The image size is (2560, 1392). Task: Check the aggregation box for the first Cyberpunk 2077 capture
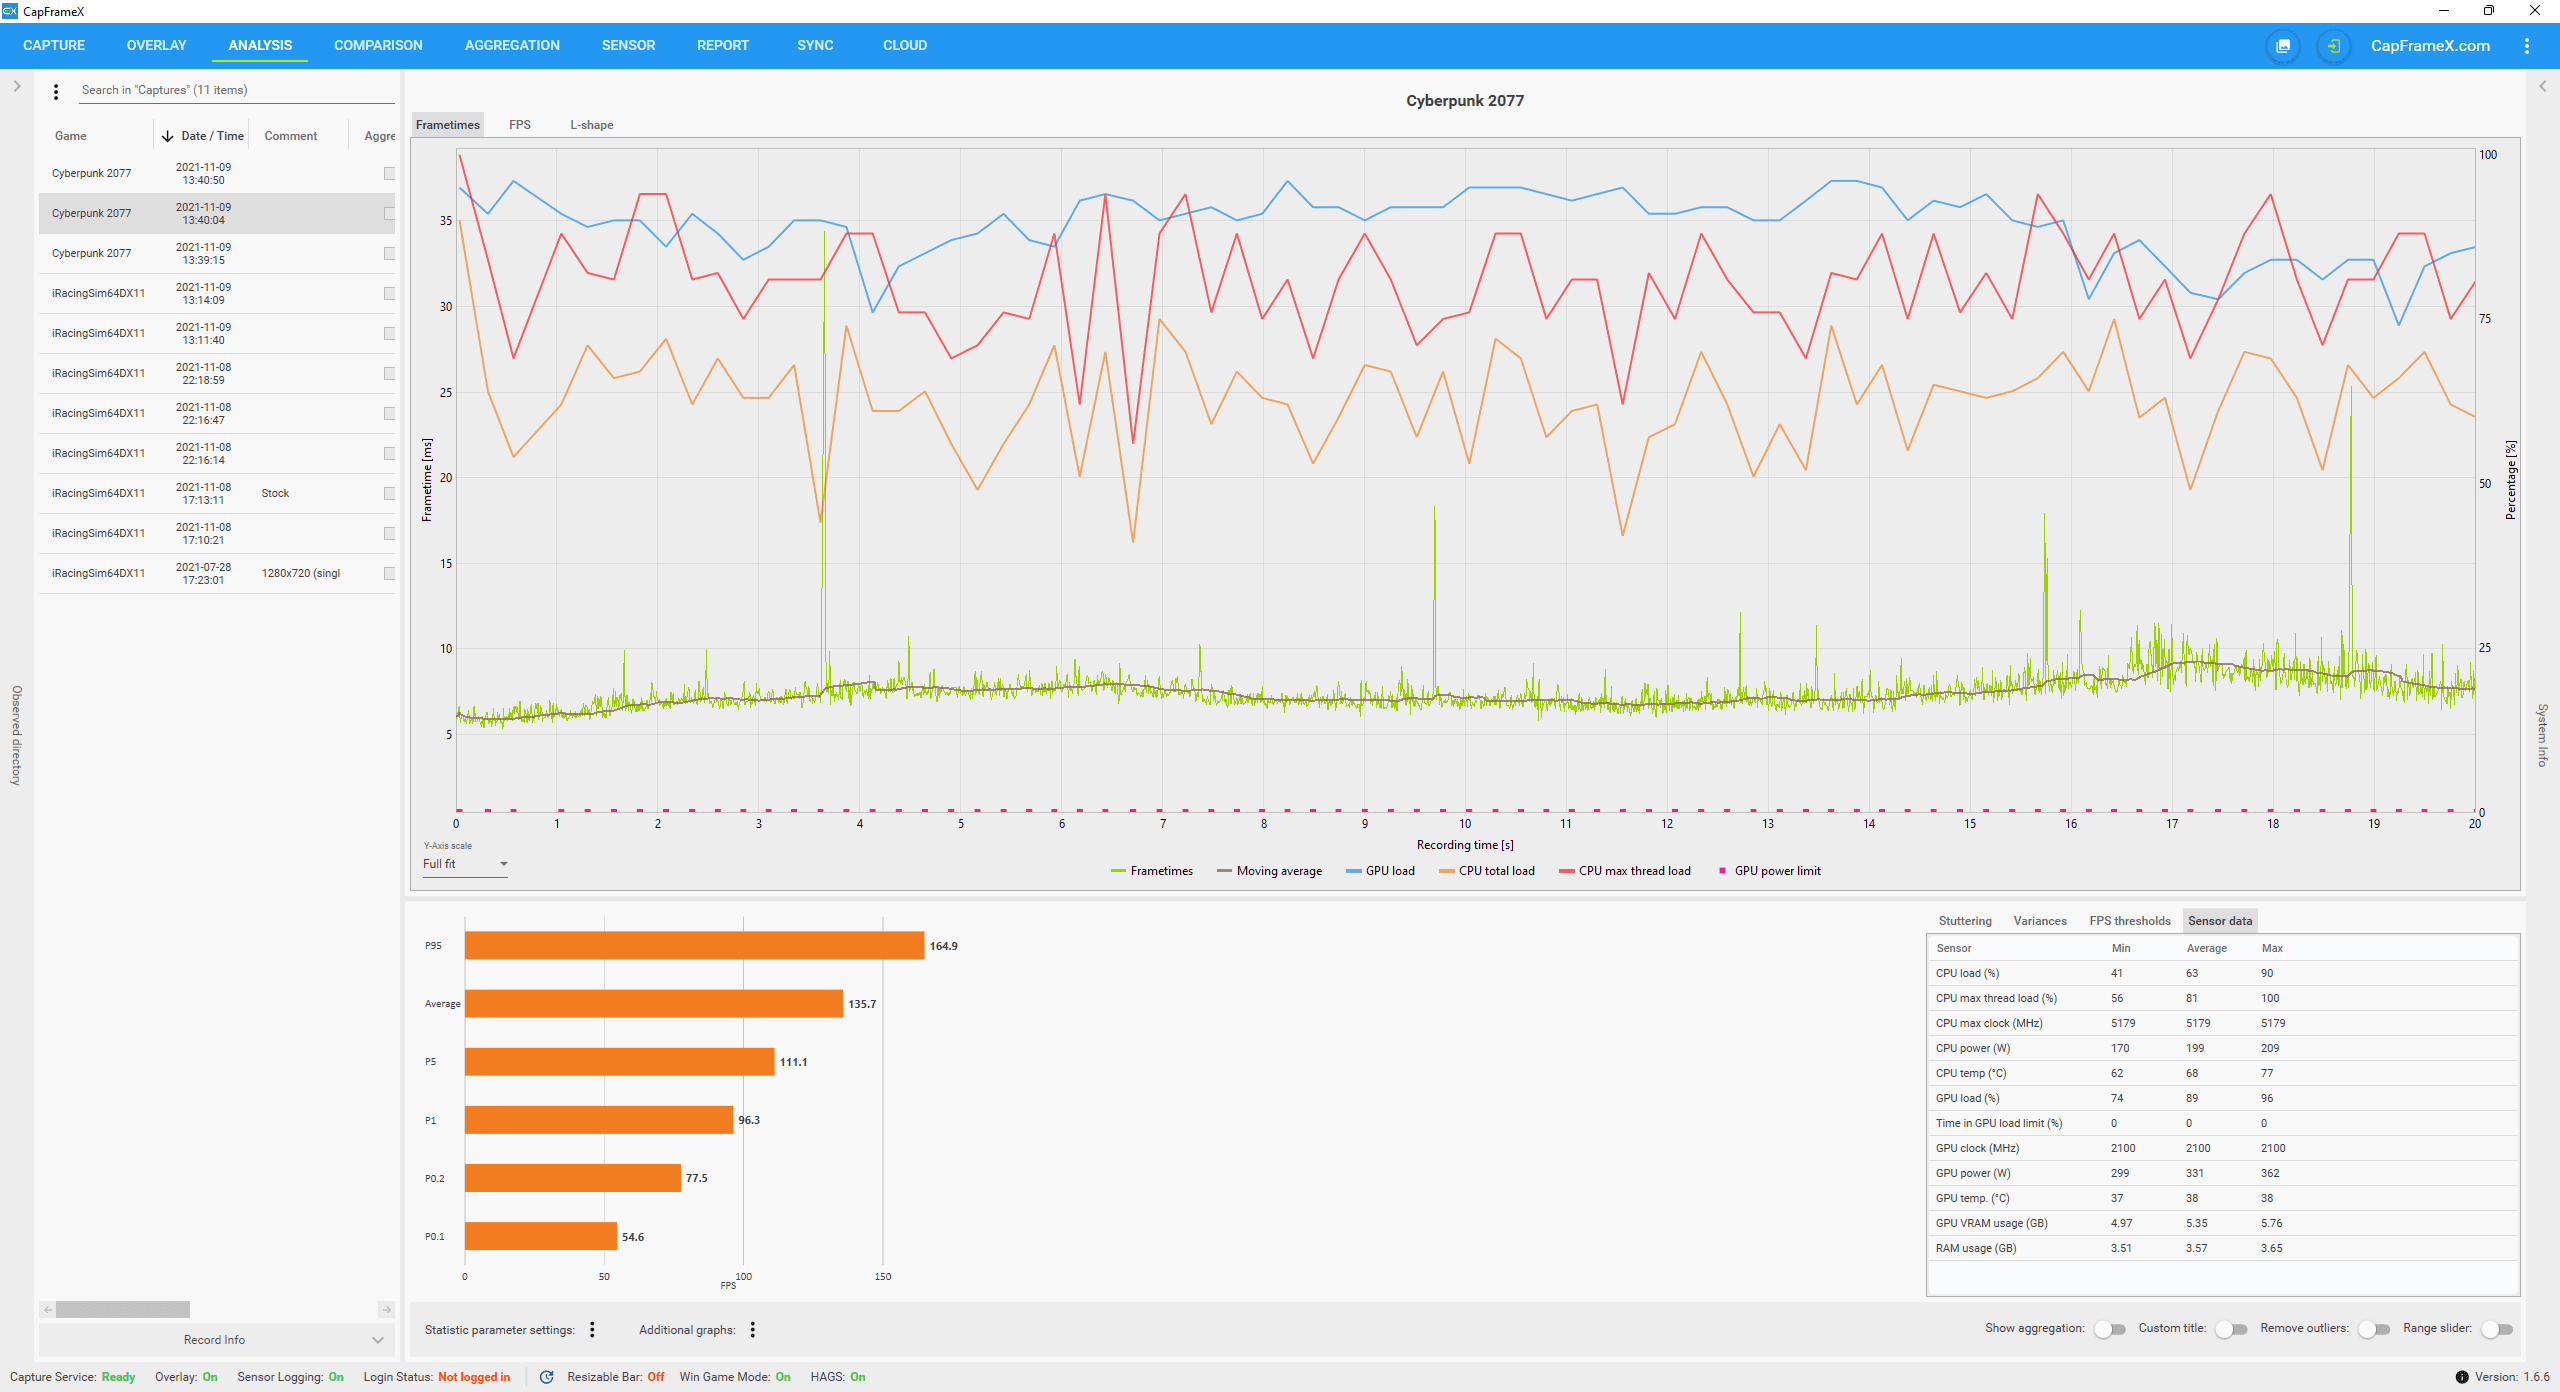click(389, 174)
